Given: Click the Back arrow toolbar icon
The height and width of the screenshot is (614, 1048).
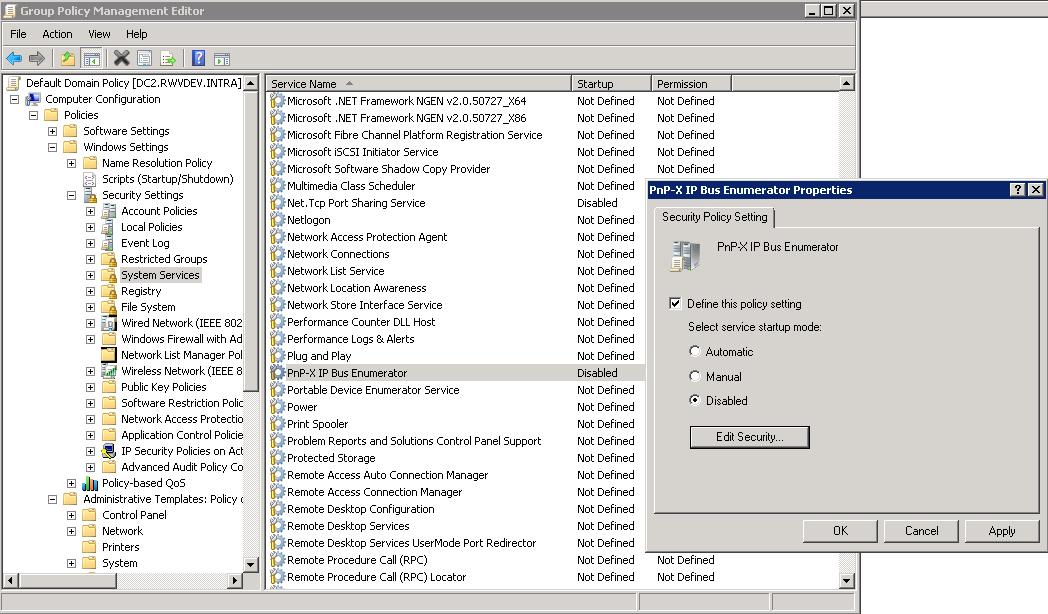Looking at the screenshot, I should [x=14, y=59].
